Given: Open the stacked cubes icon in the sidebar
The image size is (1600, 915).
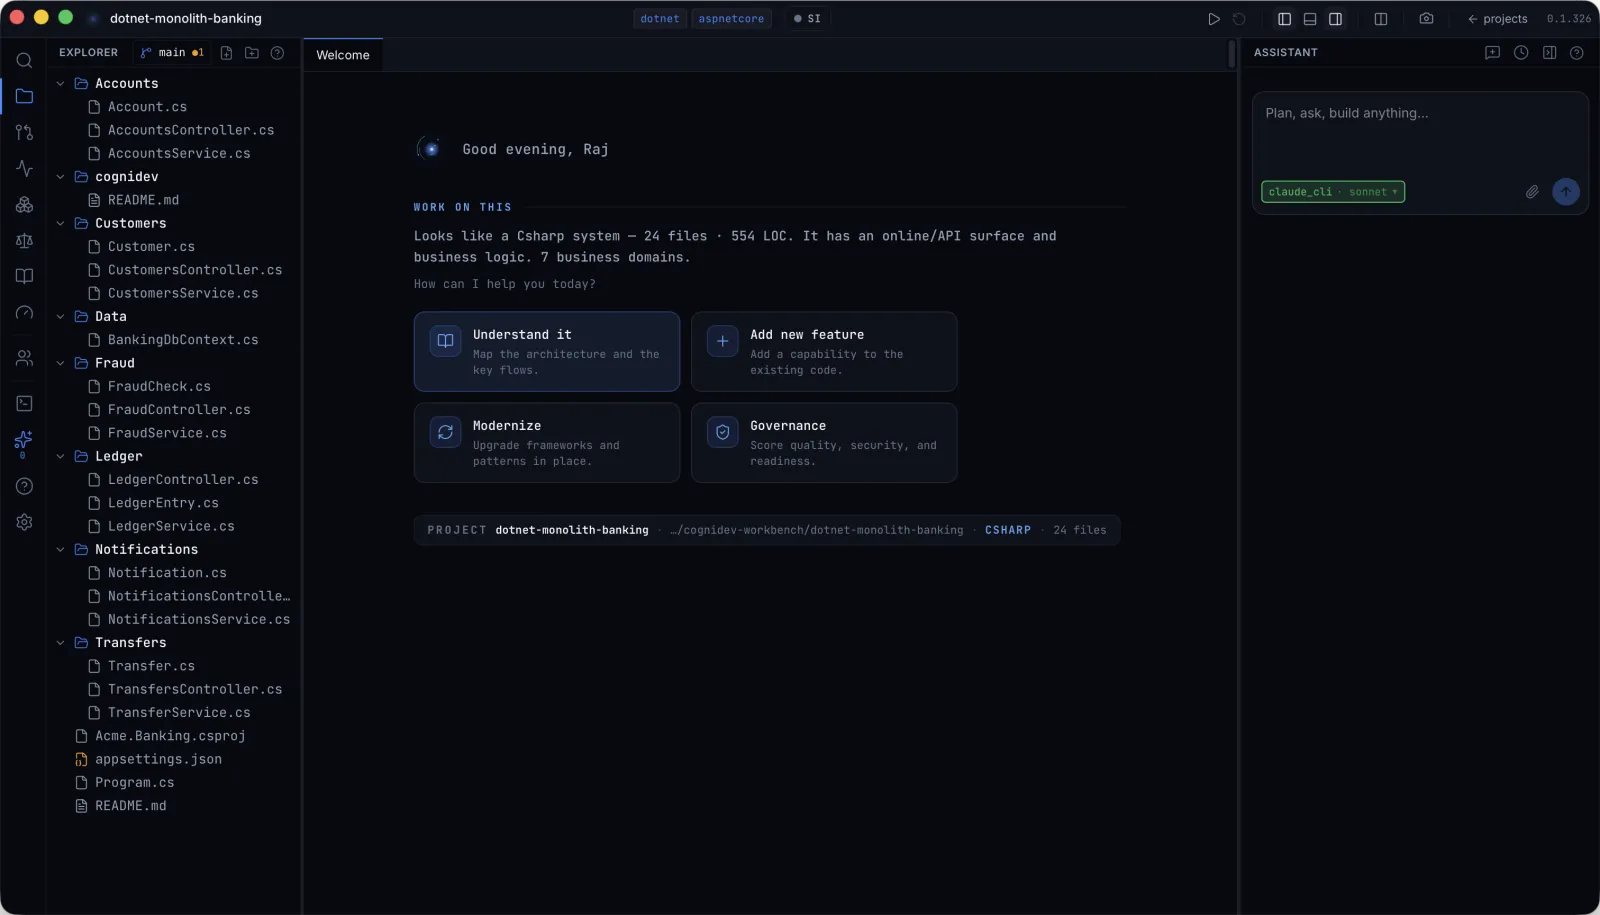Looking at the screenshot, I should coord(24,205).
